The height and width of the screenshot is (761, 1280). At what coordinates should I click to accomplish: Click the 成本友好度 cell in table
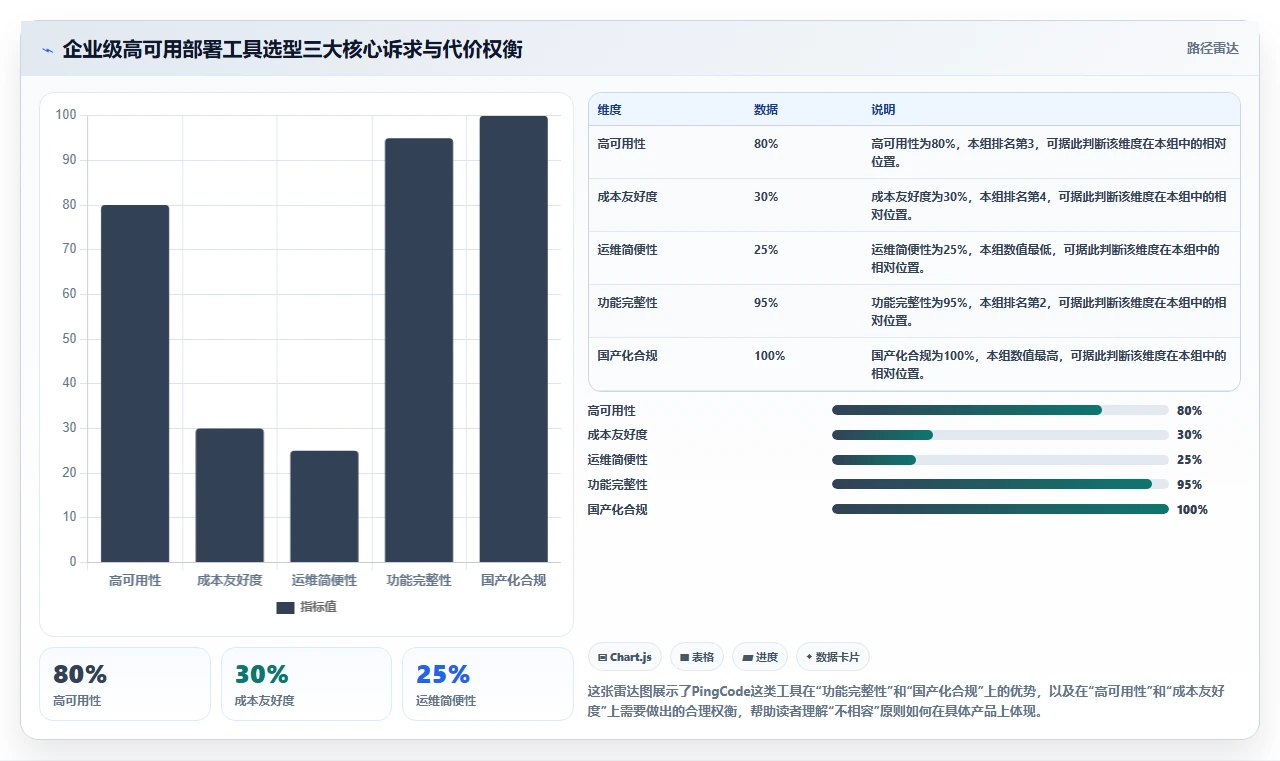click(x=627, y=197)
